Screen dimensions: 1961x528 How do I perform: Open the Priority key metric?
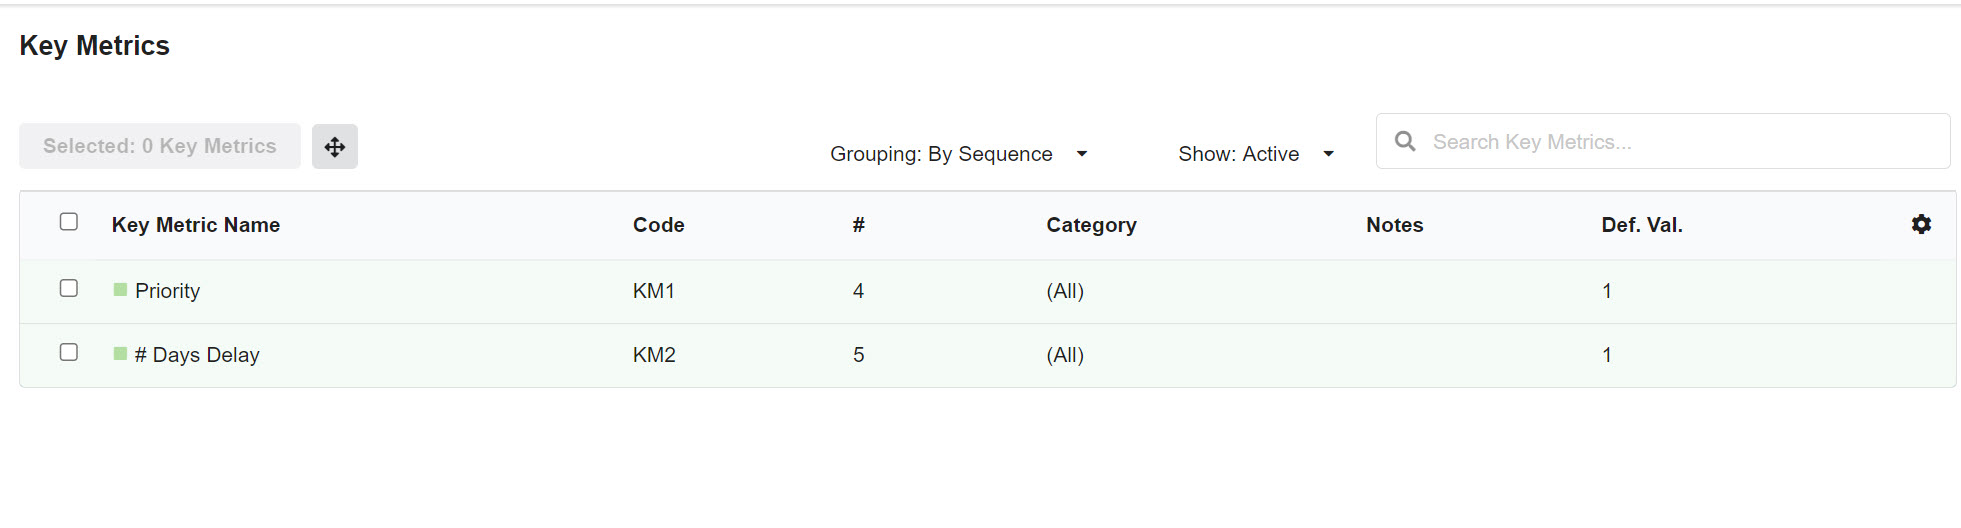point(167,291)
